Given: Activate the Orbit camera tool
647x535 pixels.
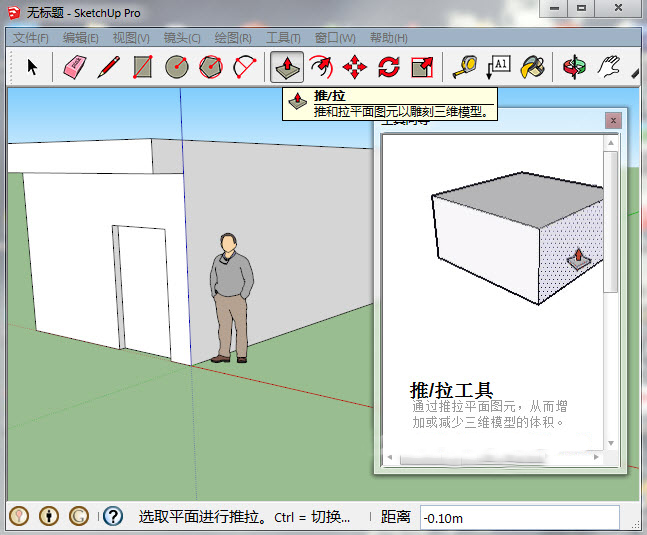Looking at the screenshot, I should tap(574, 67).
